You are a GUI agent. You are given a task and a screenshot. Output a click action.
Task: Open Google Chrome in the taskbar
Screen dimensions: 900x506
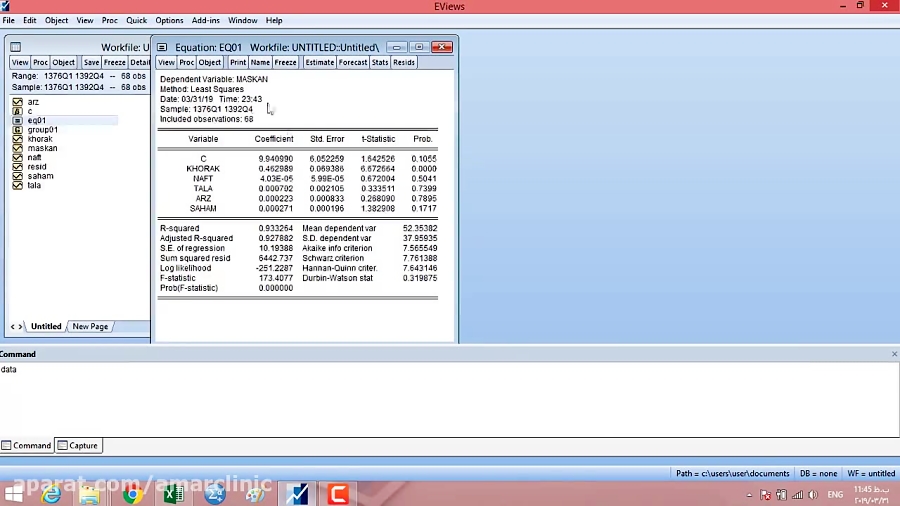pyautogui.click(x=132, y=494)
